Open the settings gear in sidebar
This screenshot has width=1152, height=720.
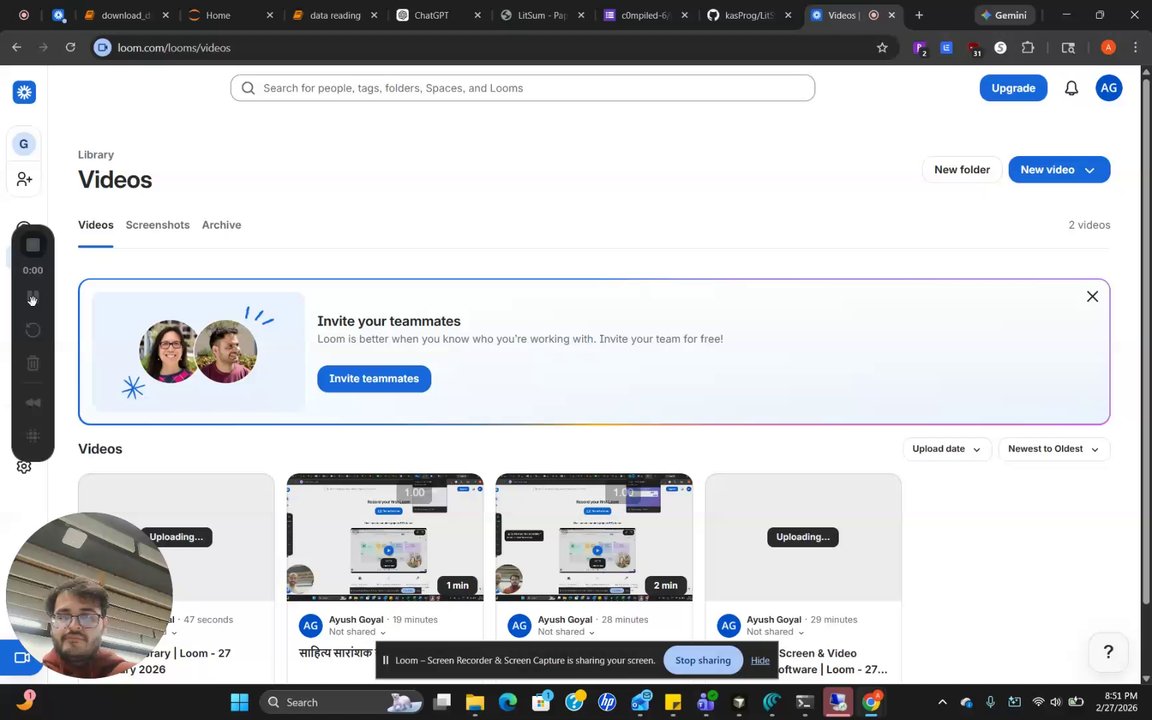(24, 467)
